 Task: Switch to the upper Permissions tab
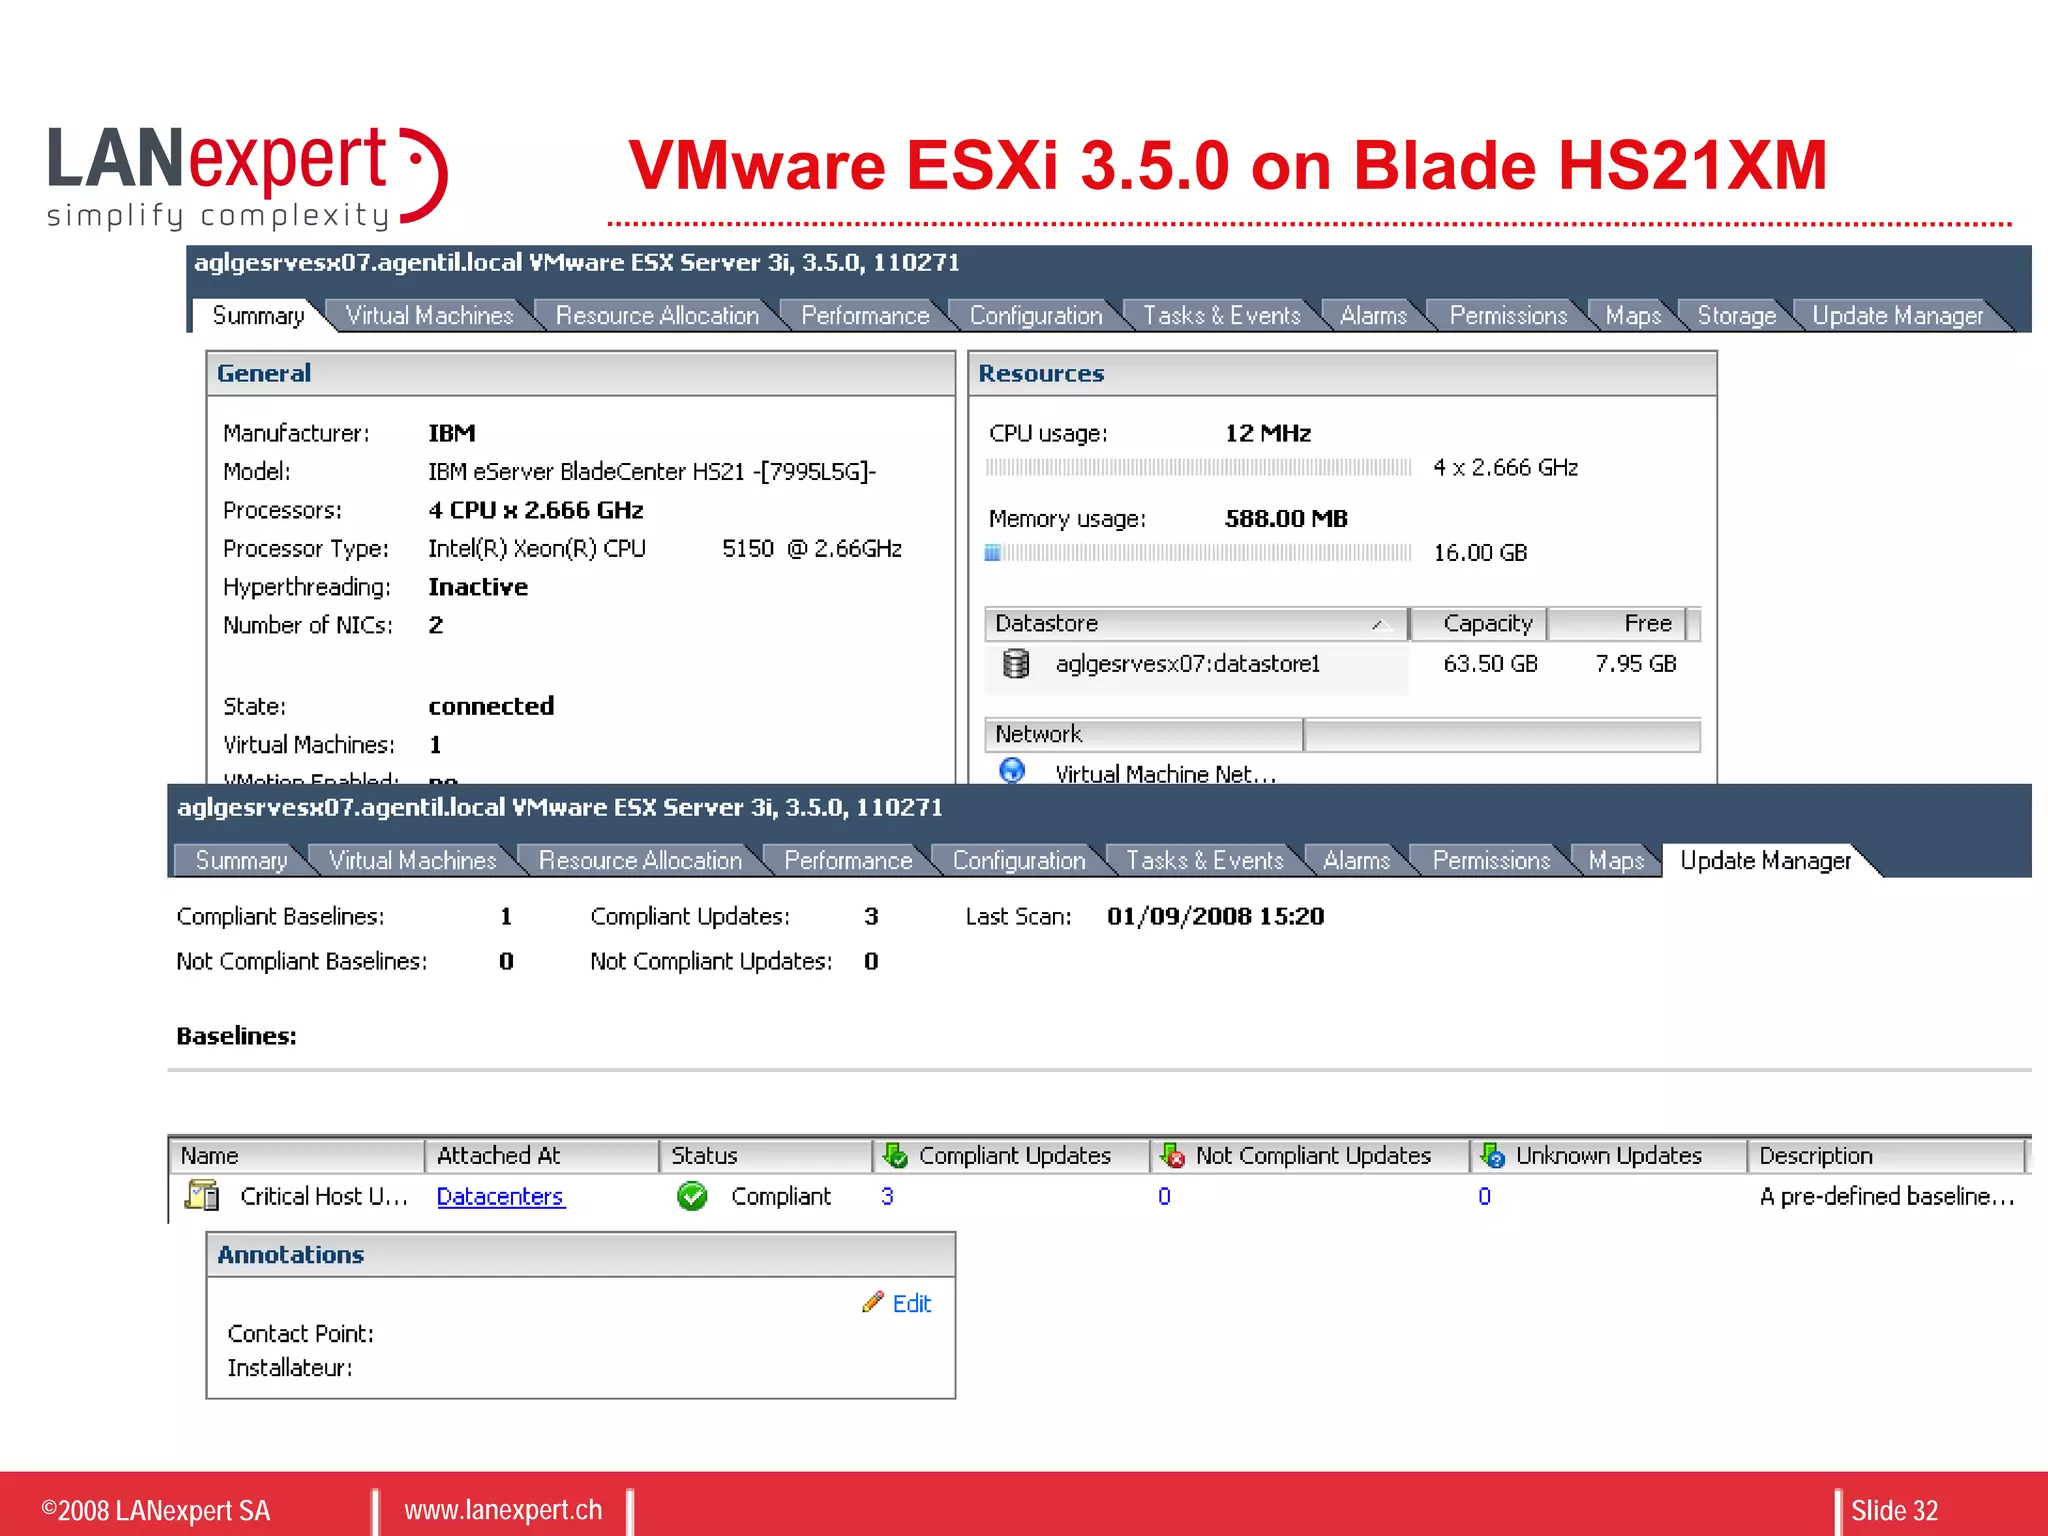[x=1508, y=316]
